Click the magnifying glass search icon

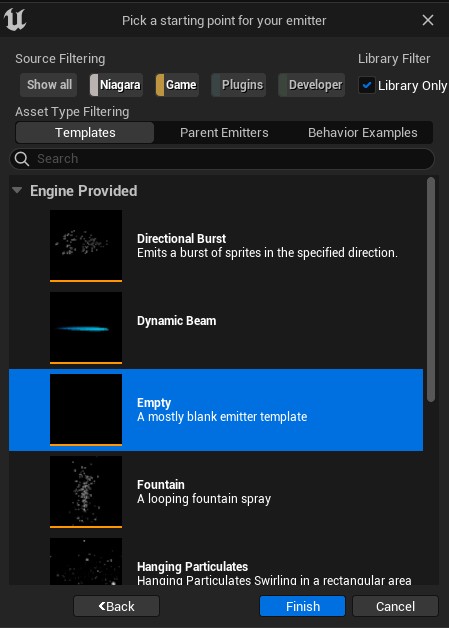22,159
